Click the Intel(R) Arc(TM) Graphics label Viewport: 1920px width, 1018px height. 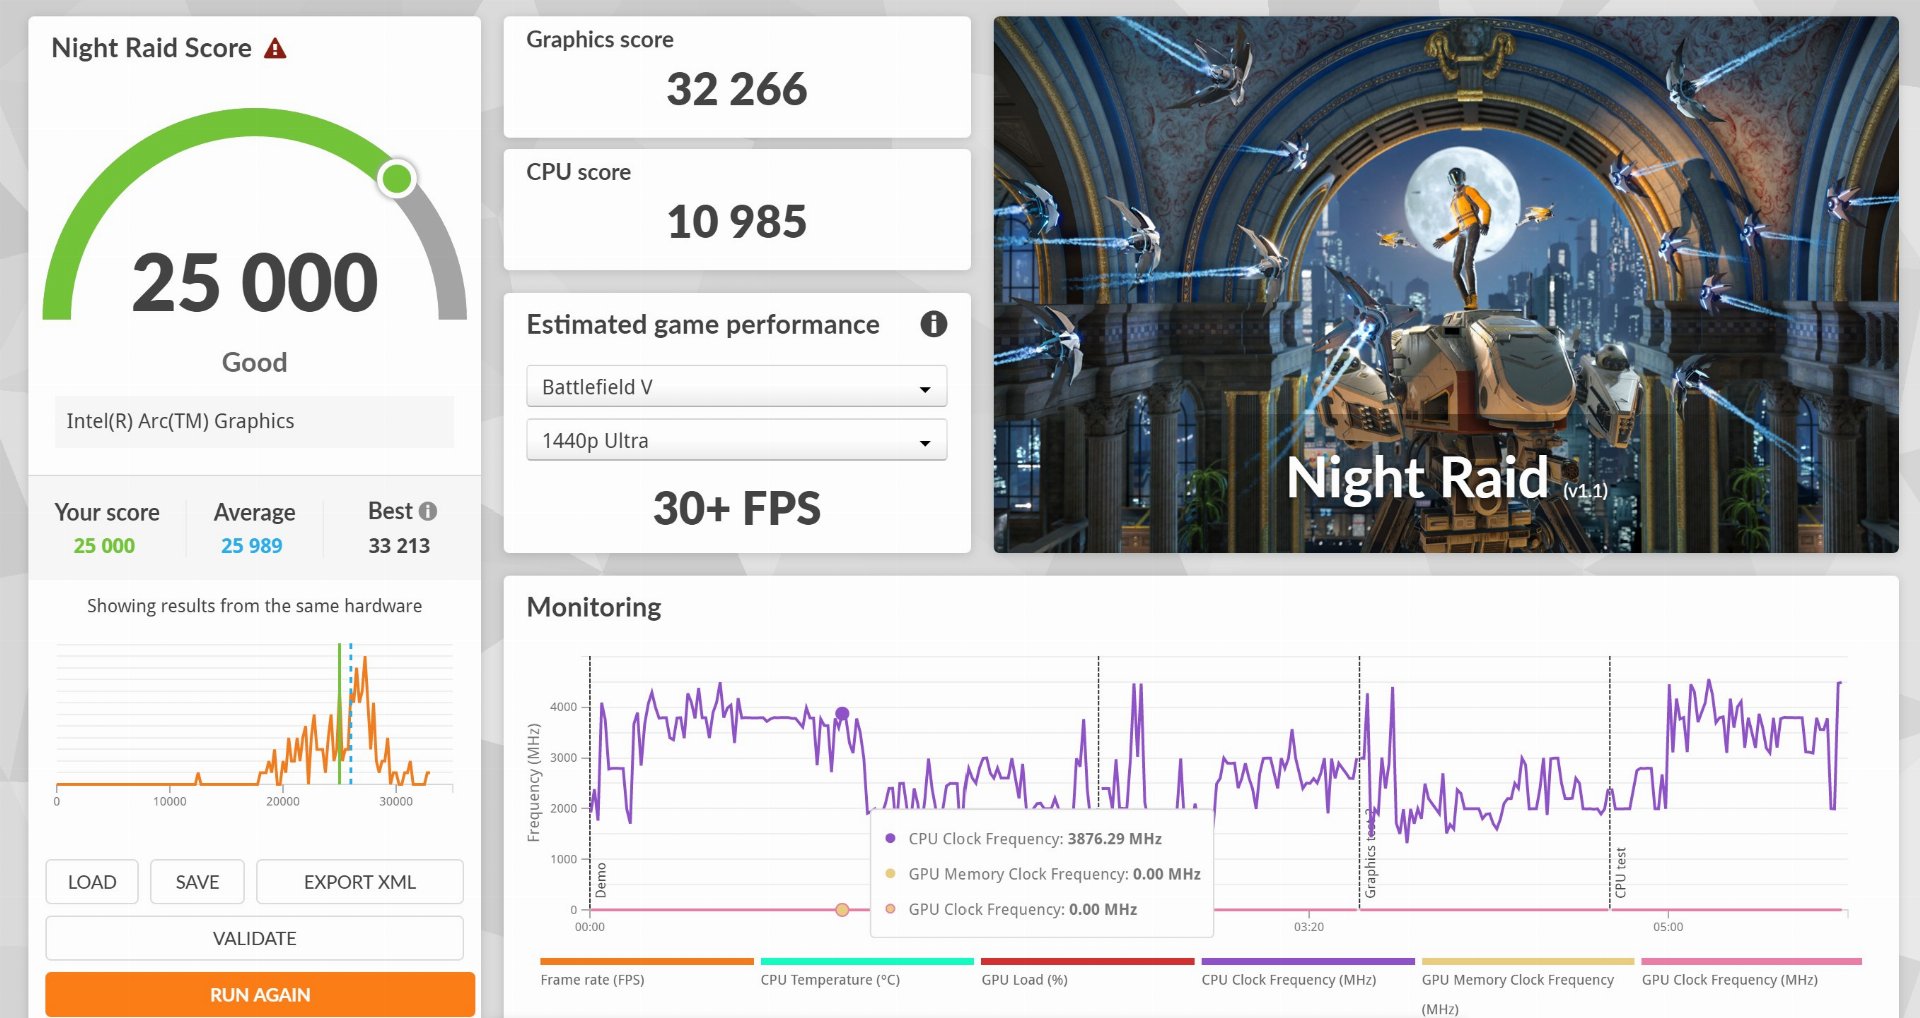click(180, 421)
